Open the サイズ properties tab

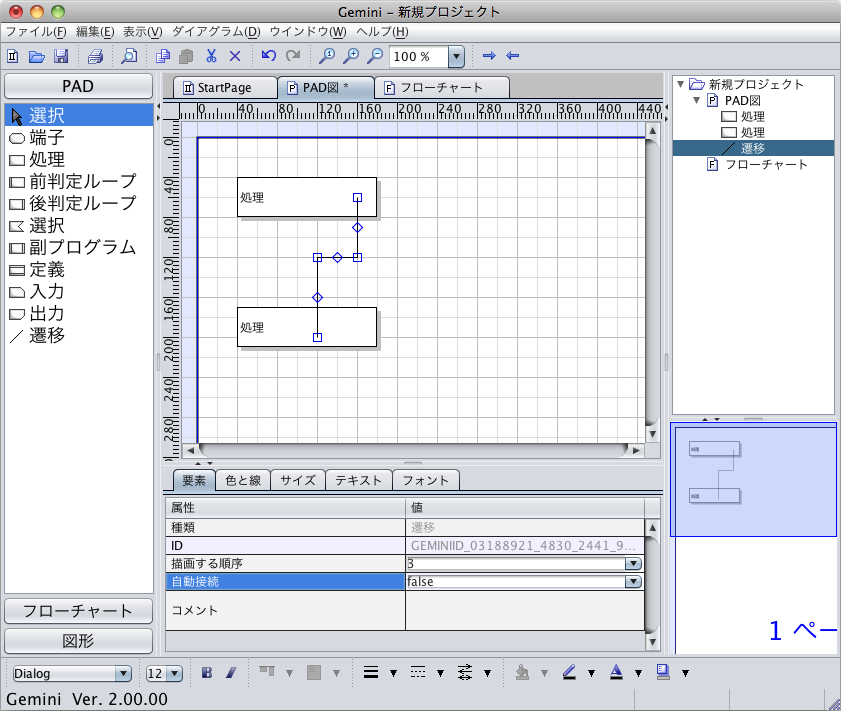(298, 480)
